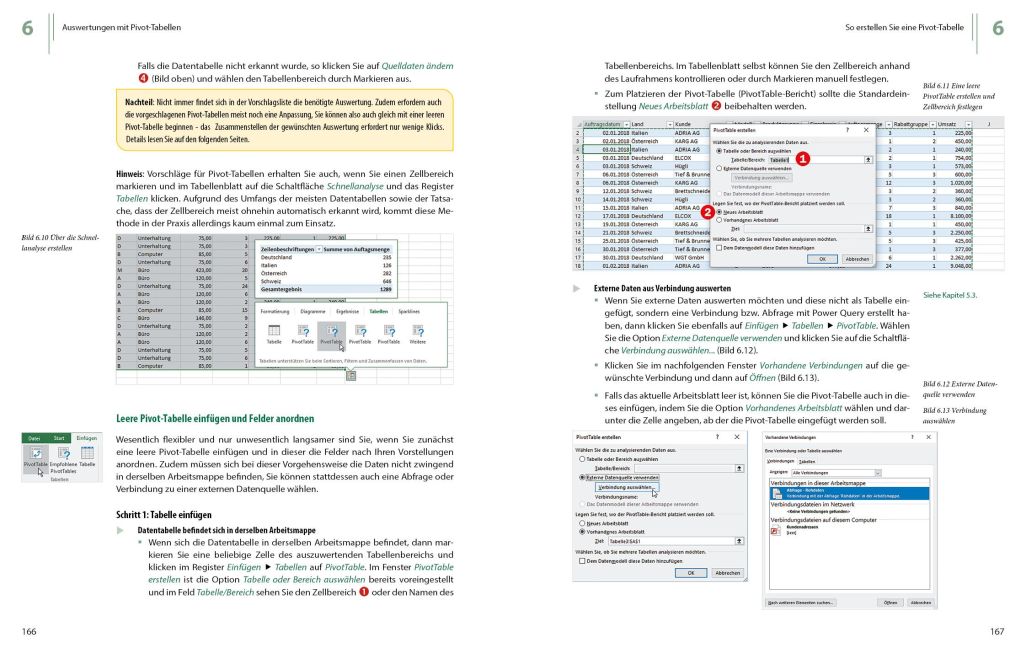
Task: Select the Kundenadressen connection file icon
Action: (x=776, y=530)
